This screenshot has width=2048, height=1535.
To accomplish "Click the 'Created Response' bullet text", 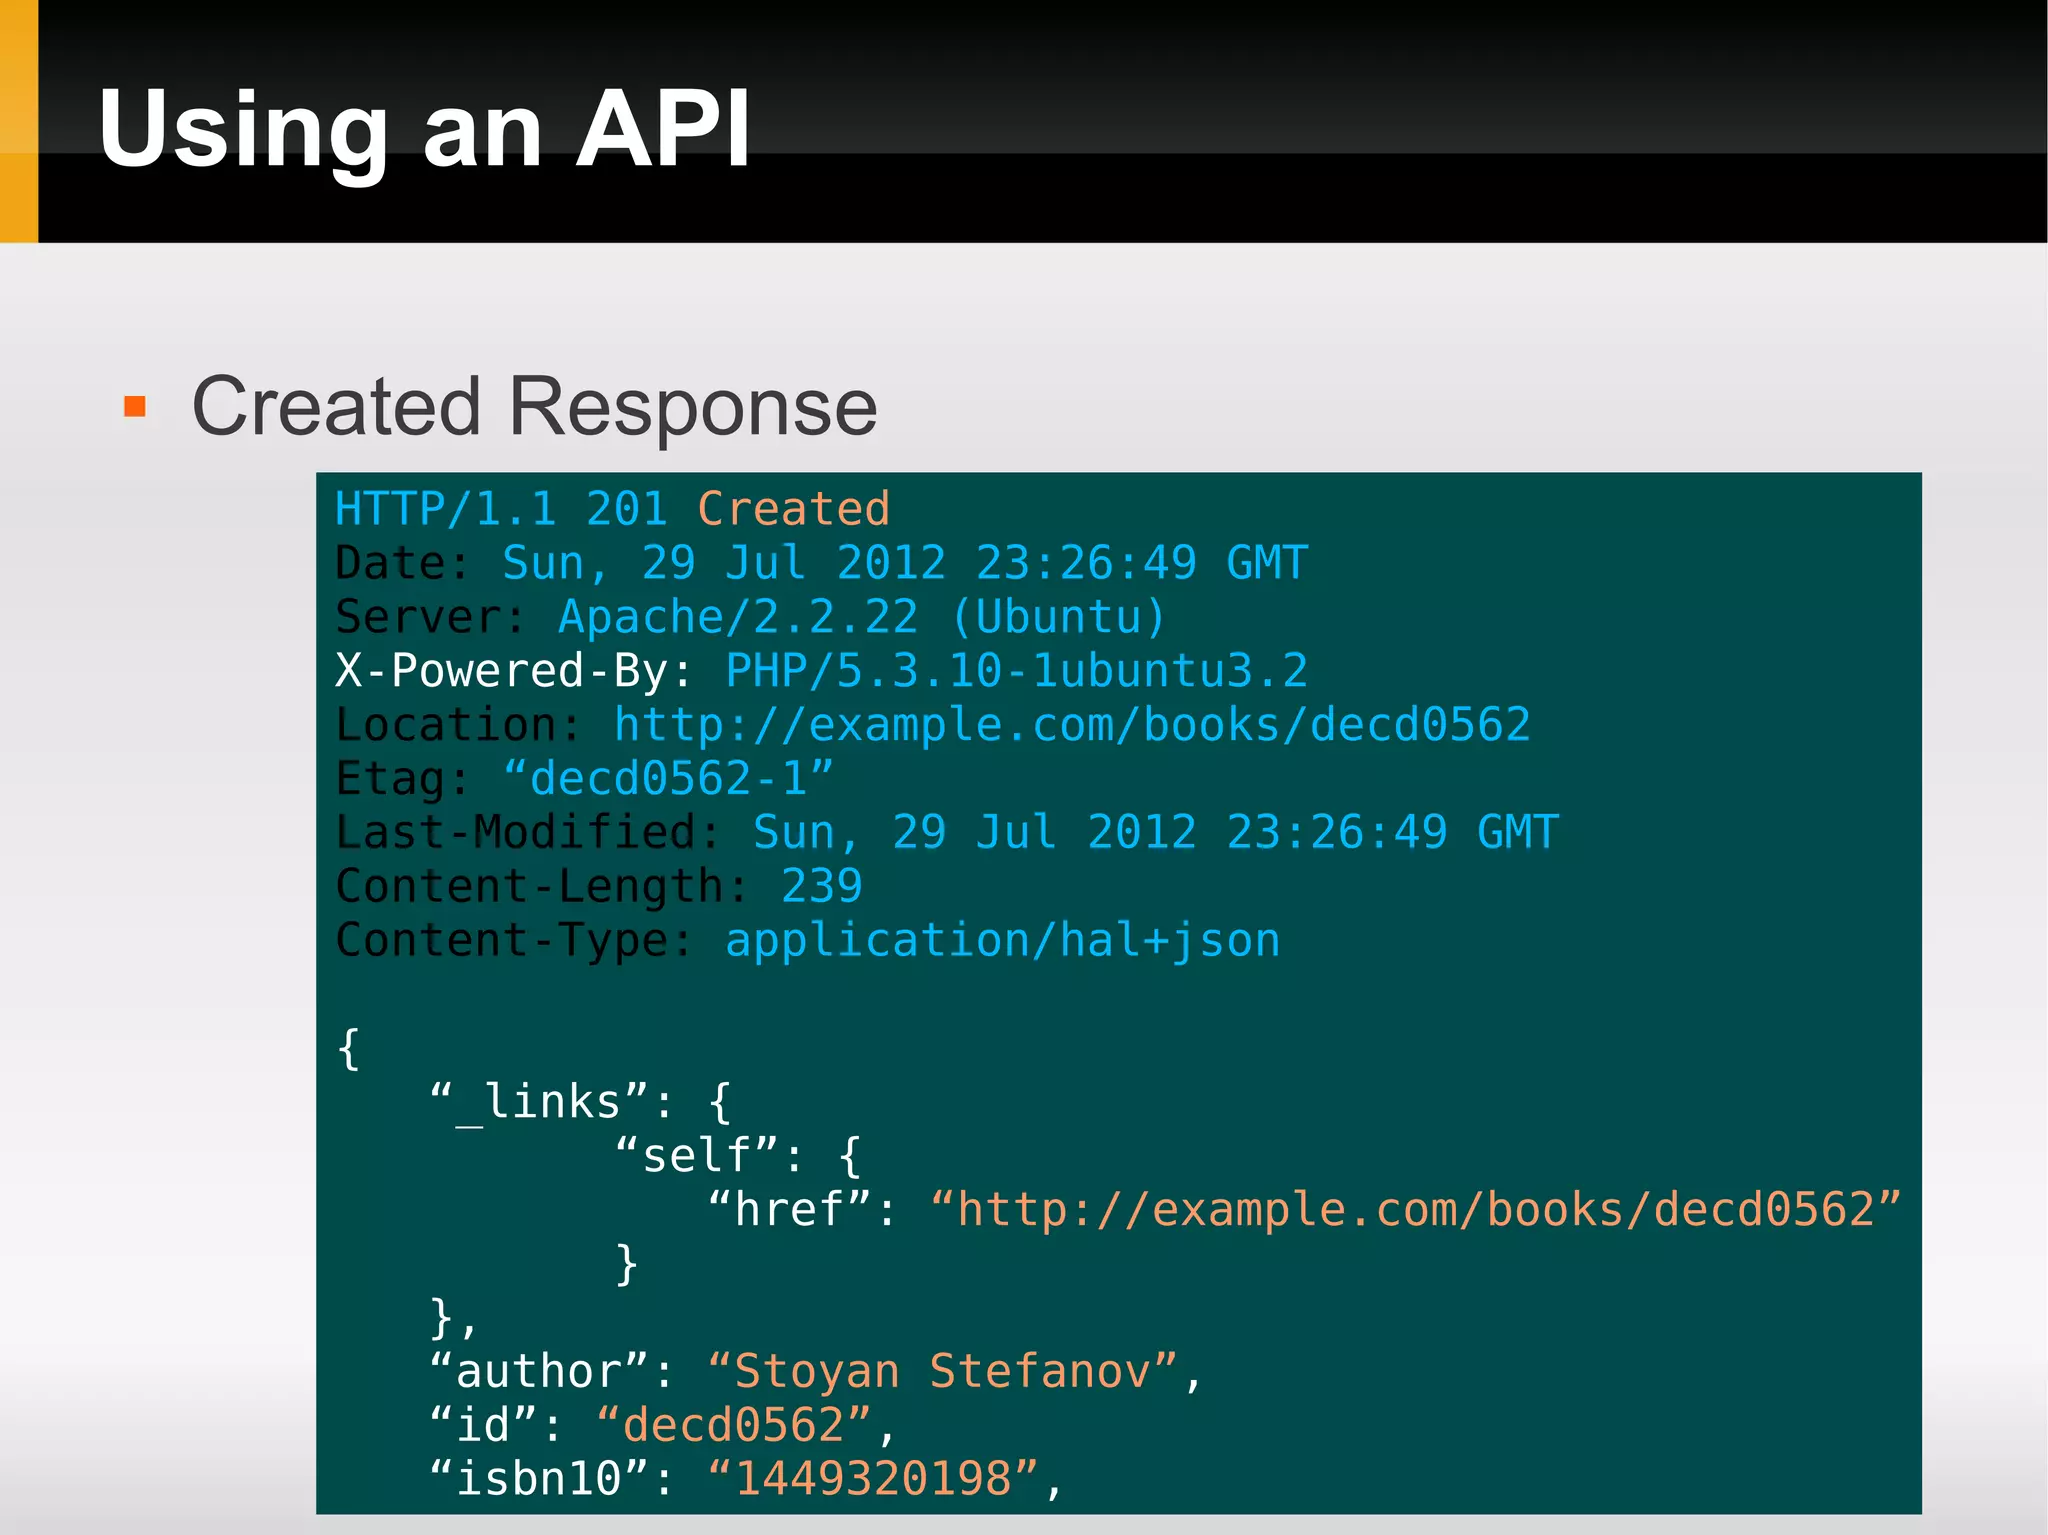I will [x=535, y=407].
